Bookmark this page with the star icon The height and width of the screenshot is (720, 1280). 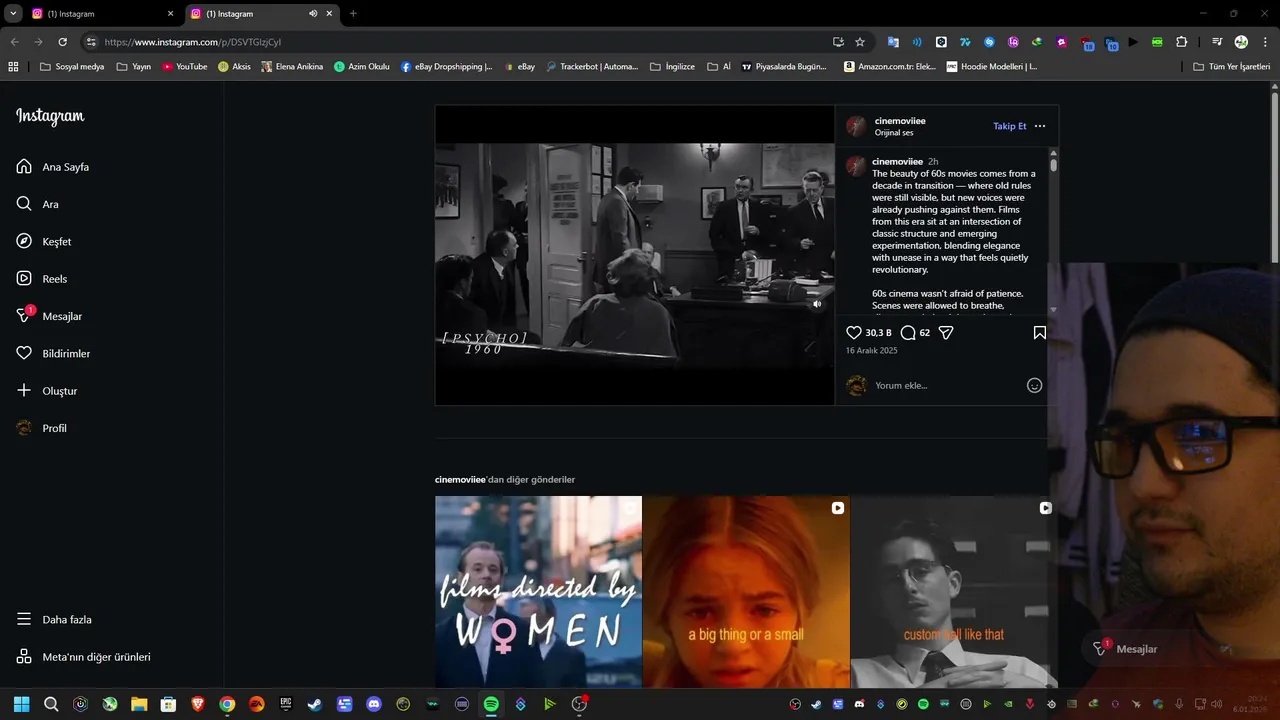860,42
